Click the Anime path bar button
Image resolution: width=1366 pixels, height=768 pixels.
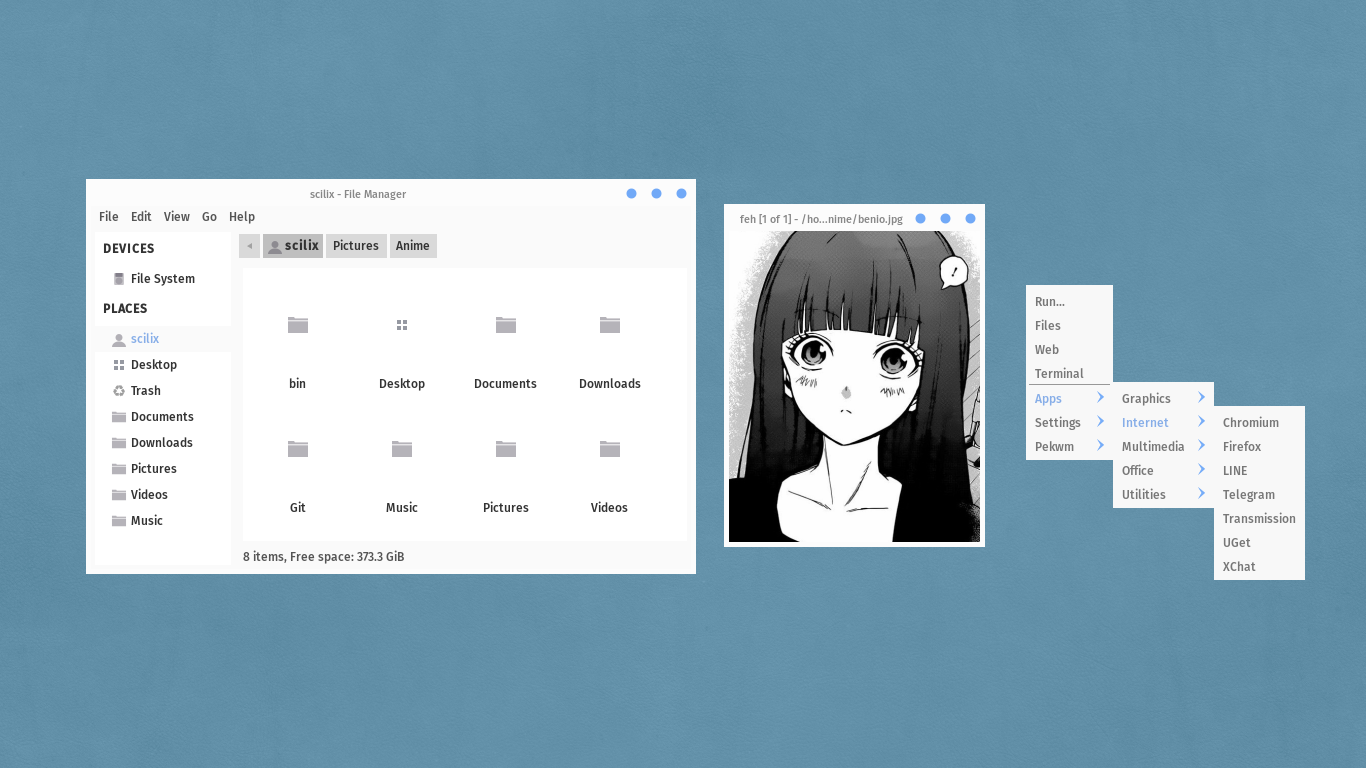(x=413, y=246)
